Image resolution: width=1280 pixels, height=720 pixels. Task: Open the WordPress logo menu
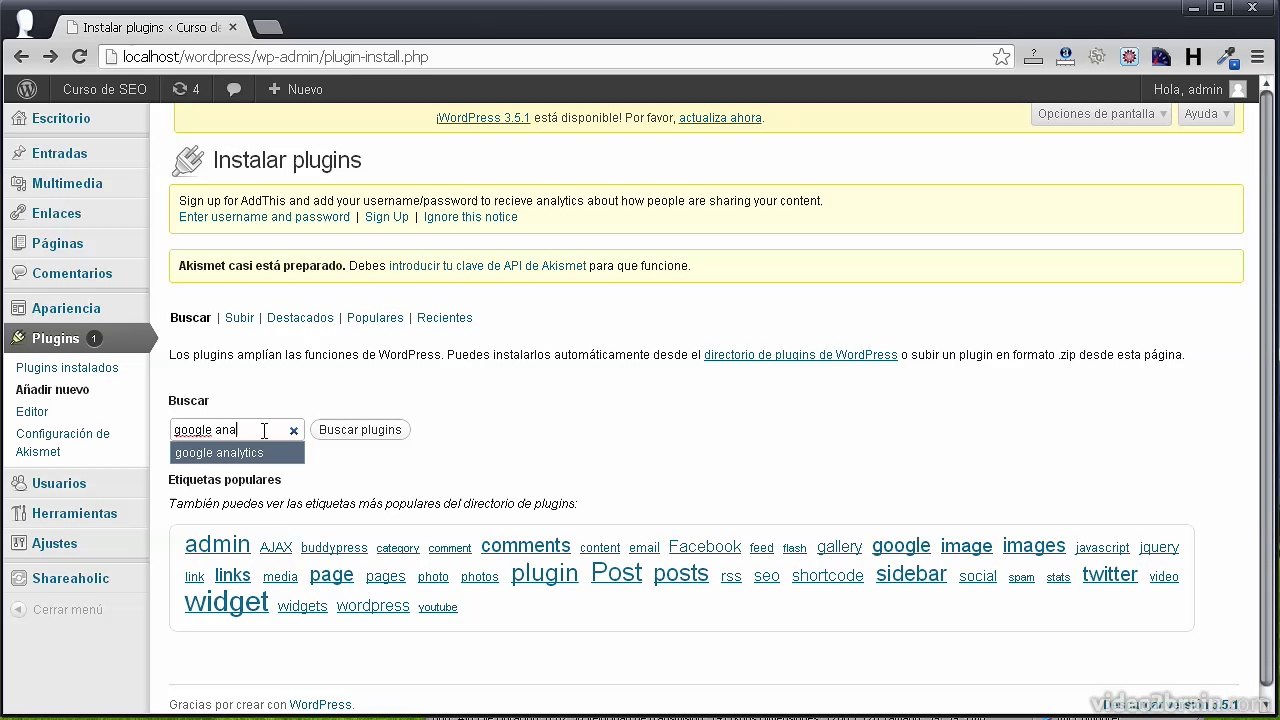[x=27, y=89]
